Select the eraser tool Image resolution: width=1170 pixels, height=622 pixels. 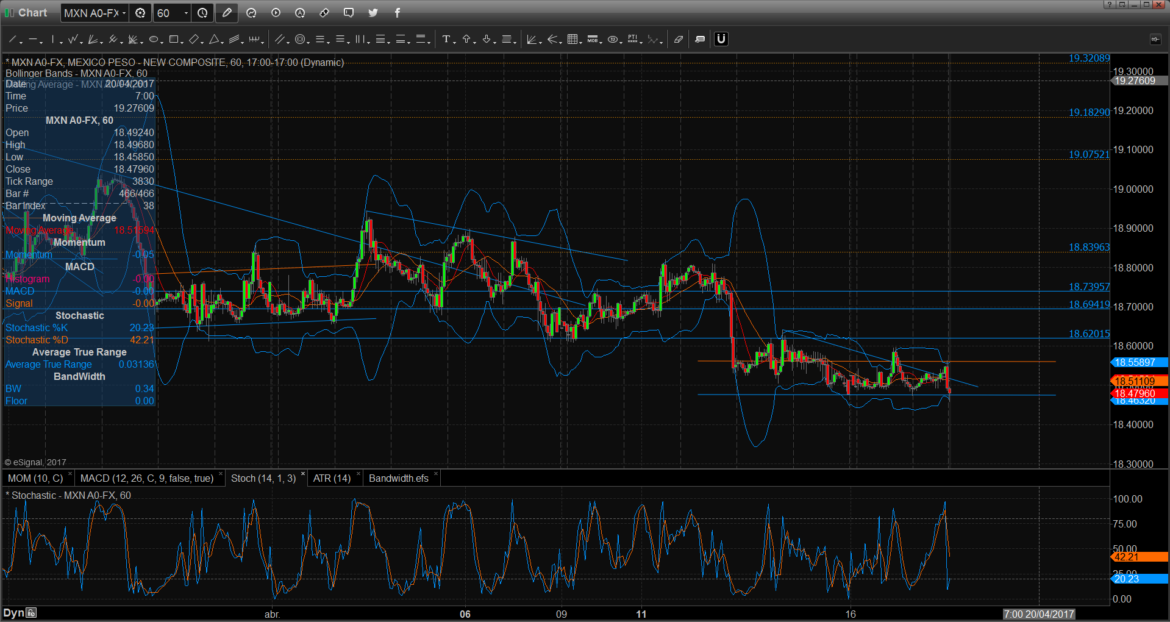click(678, 39)
